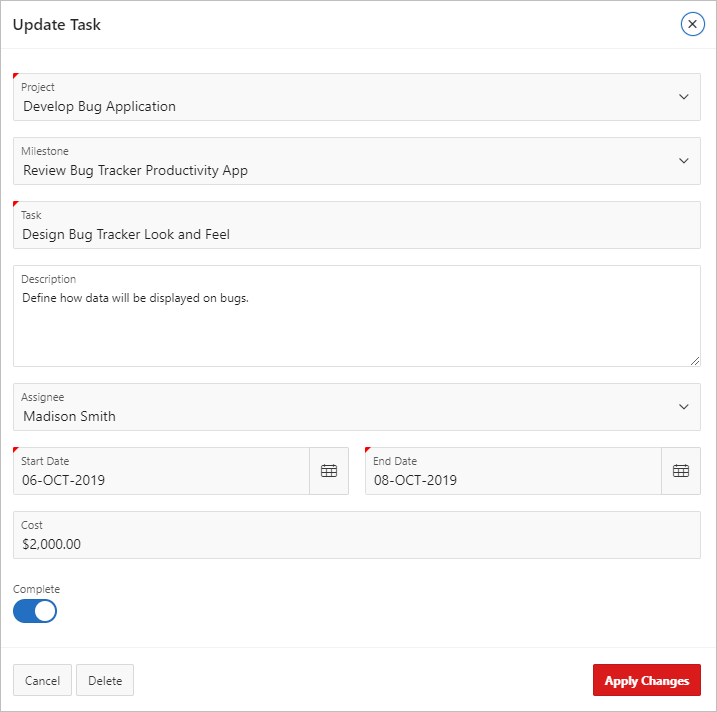717x712 pixels.
Task: Open the Start Date calendar picker
Action: click(329, 471)
